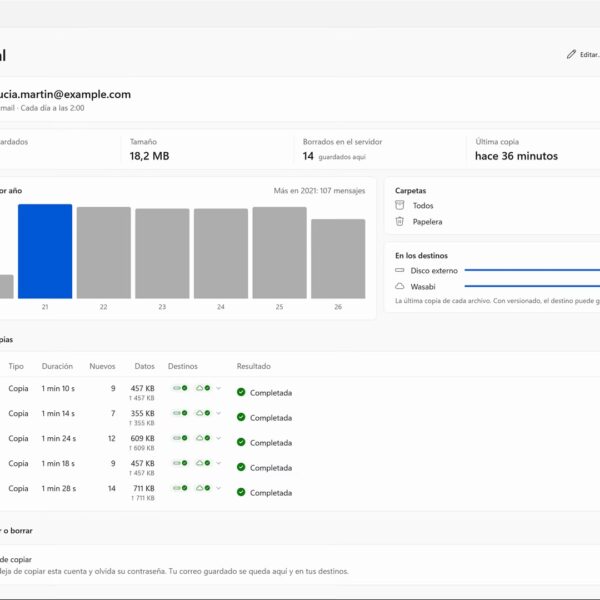Click cloud destination status in 1 min 14 s row
This screenshot has width=600, height=600.
click(x=203, y=413)
